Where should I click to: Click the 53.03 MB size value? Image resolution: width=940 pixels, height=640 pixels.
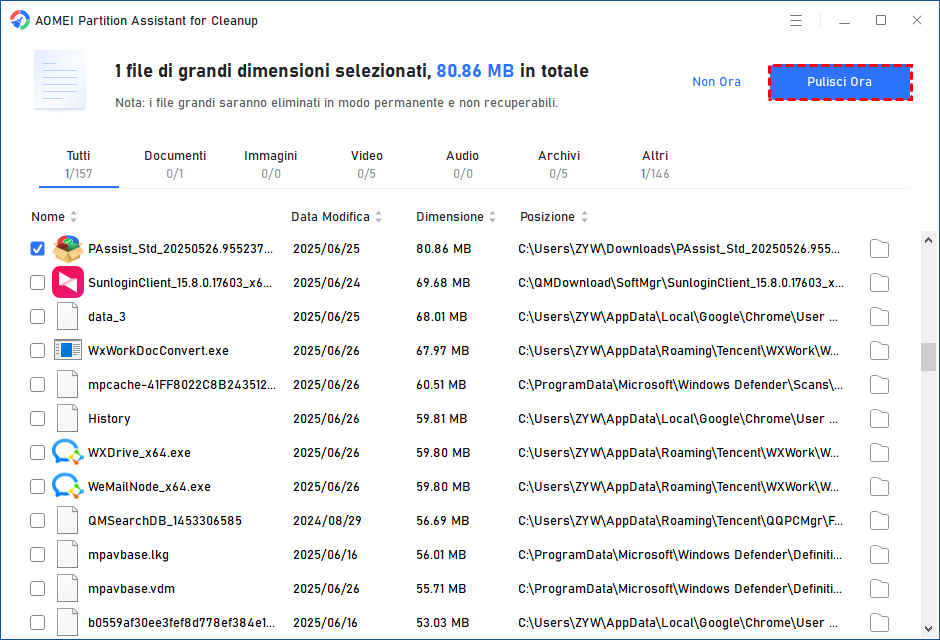click(x=442, y=623)
